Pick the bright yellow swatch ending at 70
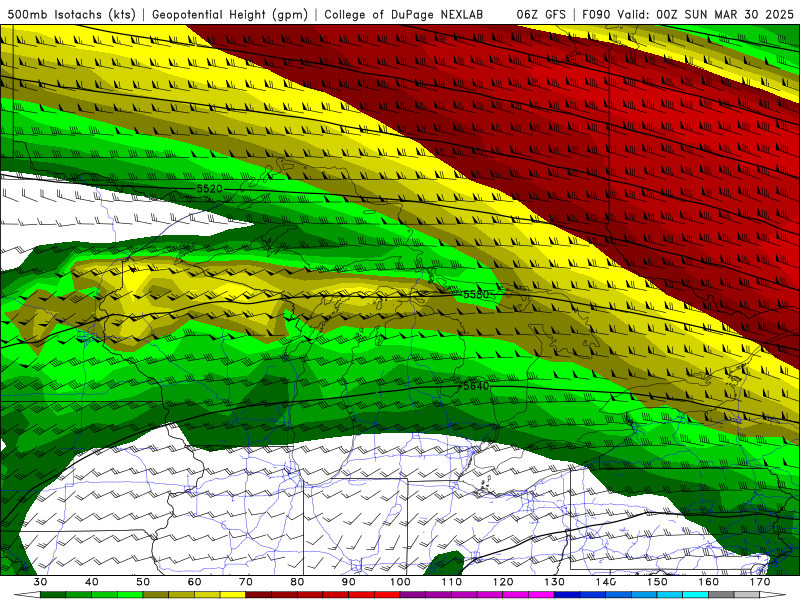The height and width of the screenshot is (600, 800). 233,595
